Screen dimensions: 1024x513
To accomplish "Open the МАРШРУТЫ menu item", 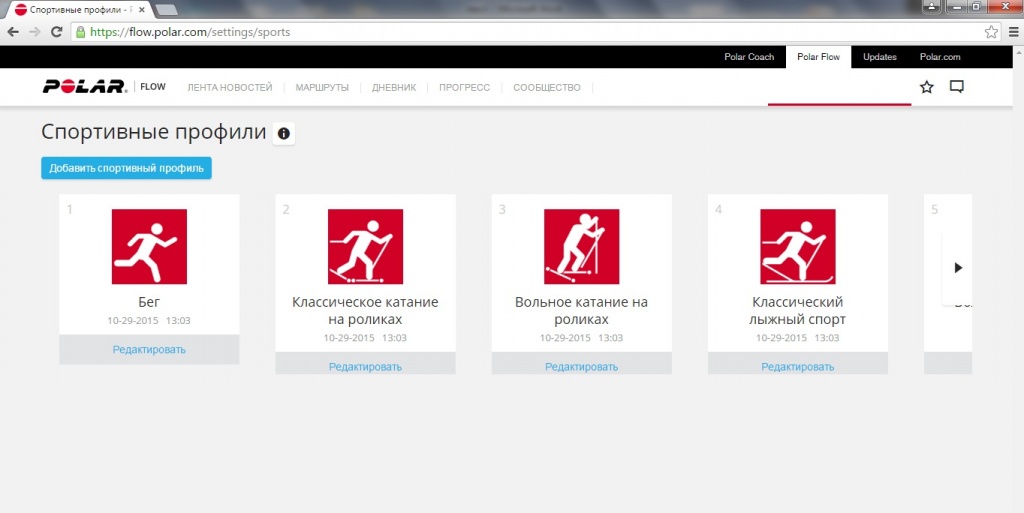I will 322,87.
